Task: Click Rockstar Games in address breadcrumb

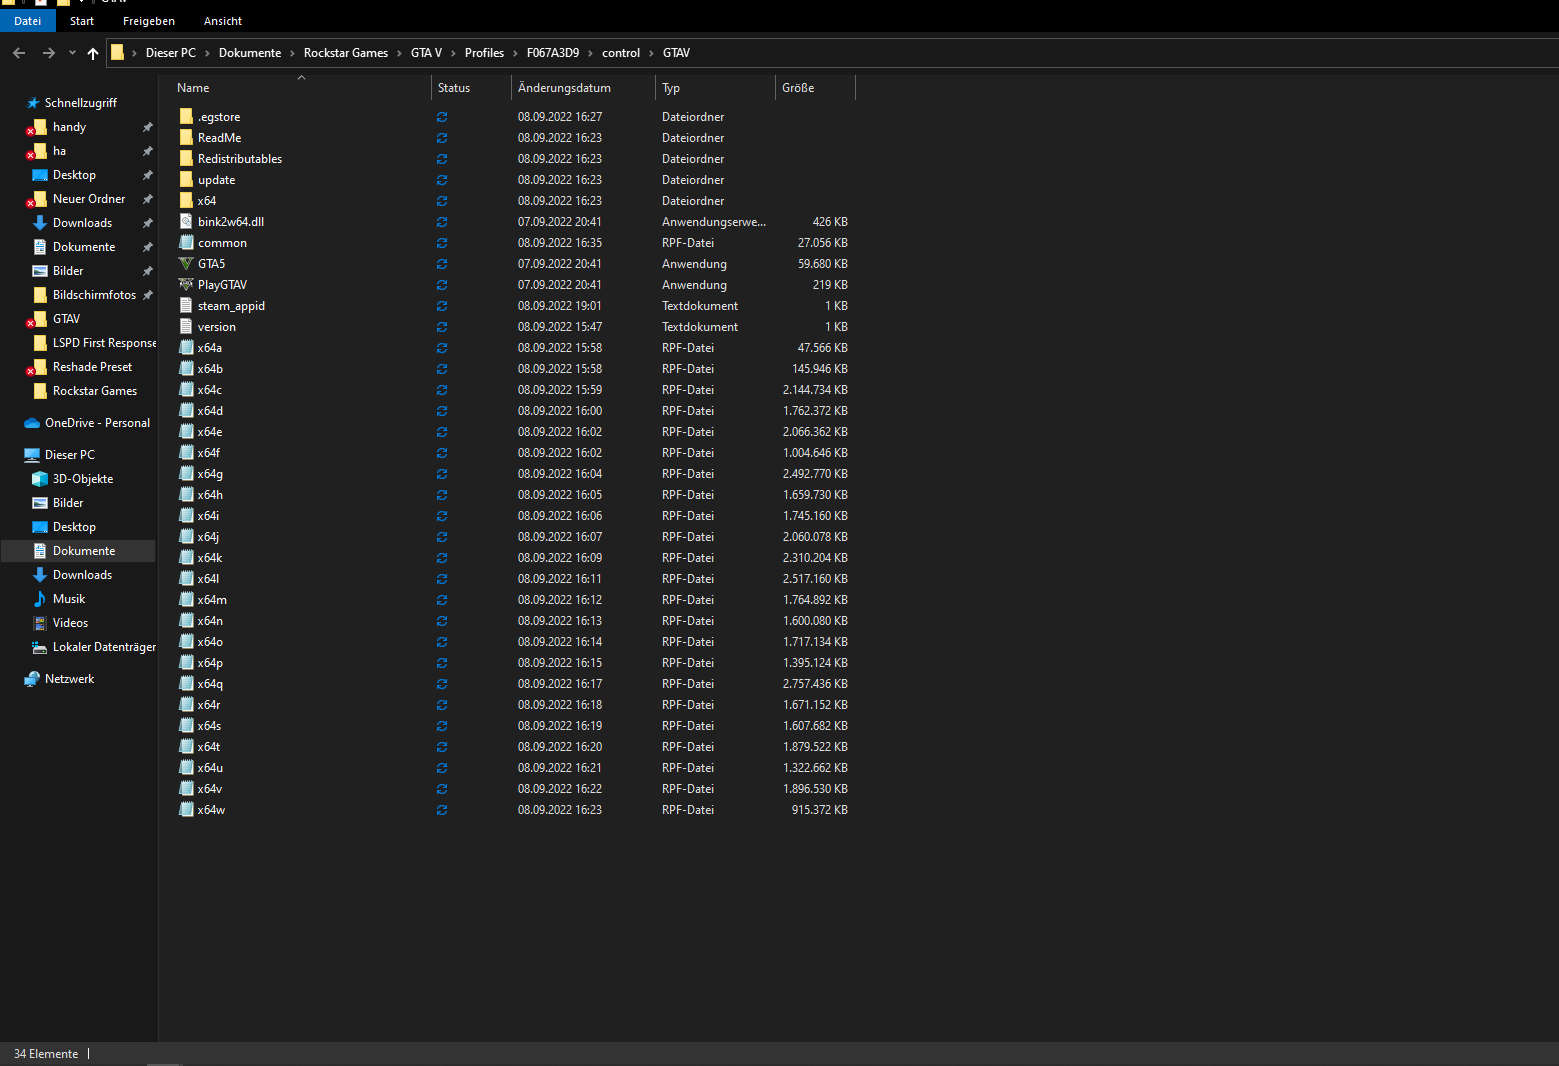Action: click(x=346, y=53)
